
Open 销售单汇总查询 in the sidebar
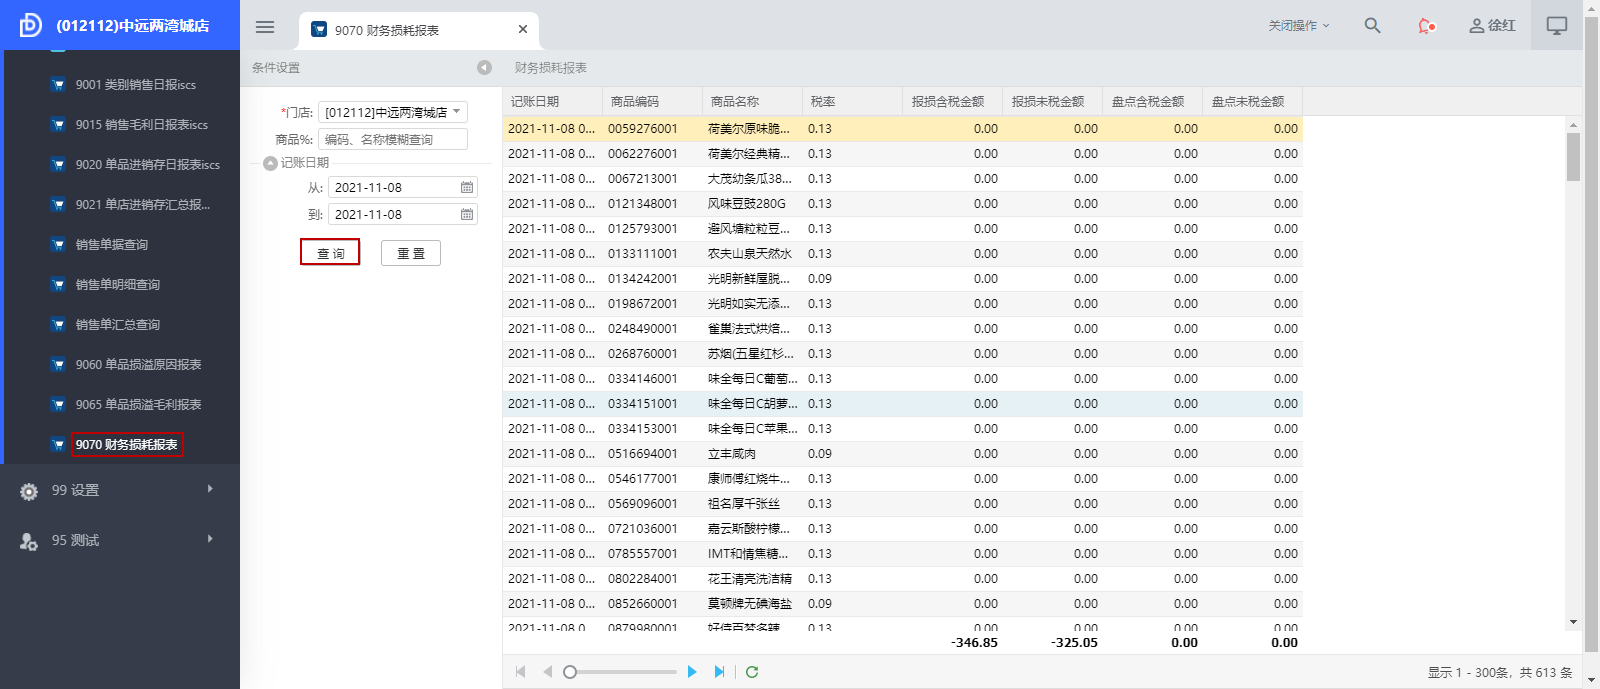click(x=118, y=325)
